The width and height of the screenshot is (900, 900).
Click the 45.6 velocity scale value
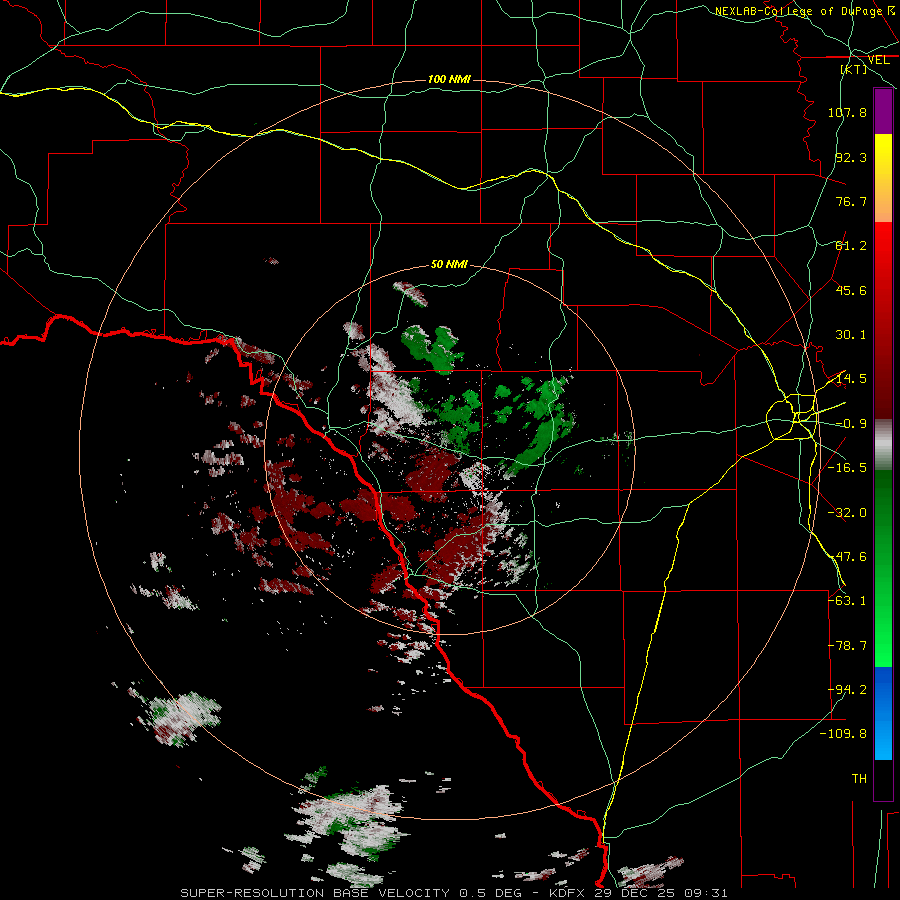851,290
